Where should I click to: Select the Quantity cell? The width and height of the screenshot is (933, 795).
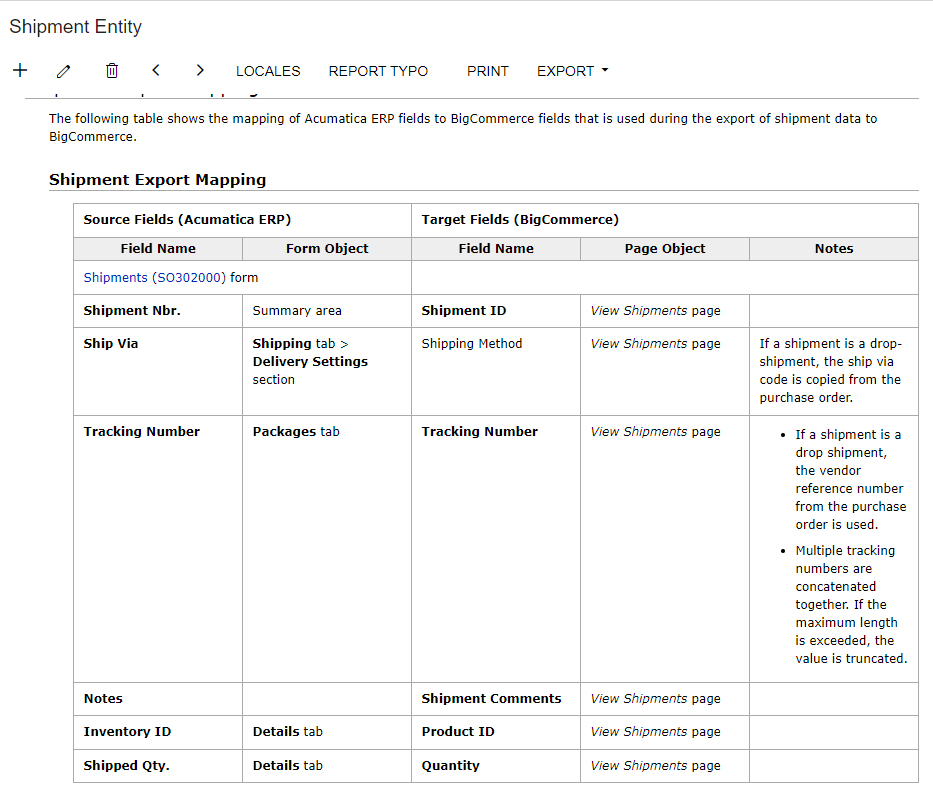pos(496,766)
